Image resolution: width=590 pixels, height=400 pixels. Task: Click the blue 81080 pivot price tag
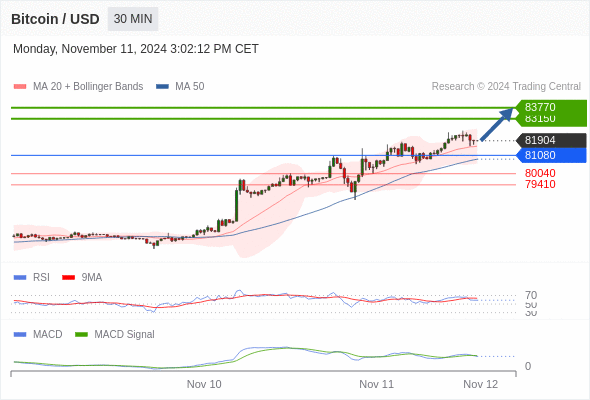point(551,155)
